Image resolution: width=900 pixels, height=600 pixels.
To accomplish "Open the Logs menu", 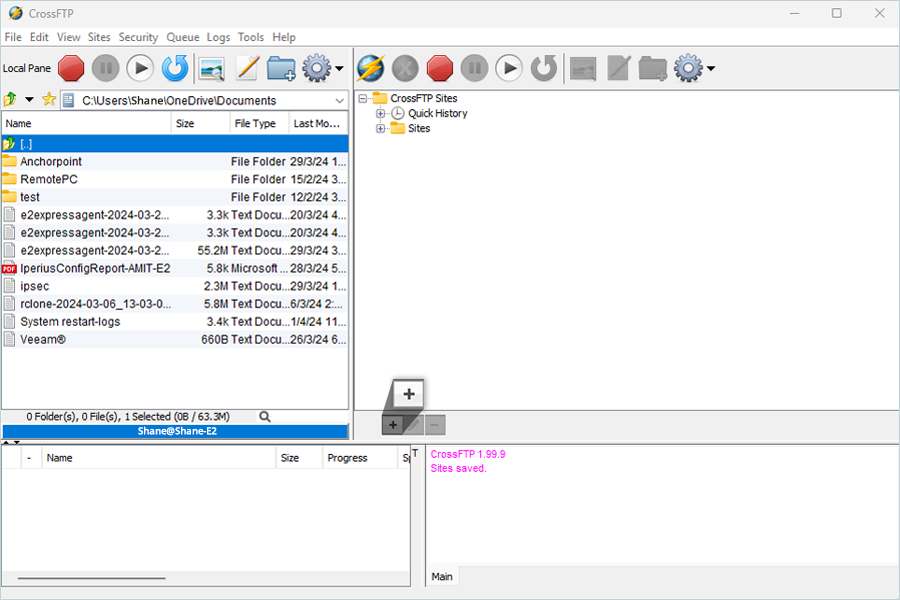I will click(218, 37).
